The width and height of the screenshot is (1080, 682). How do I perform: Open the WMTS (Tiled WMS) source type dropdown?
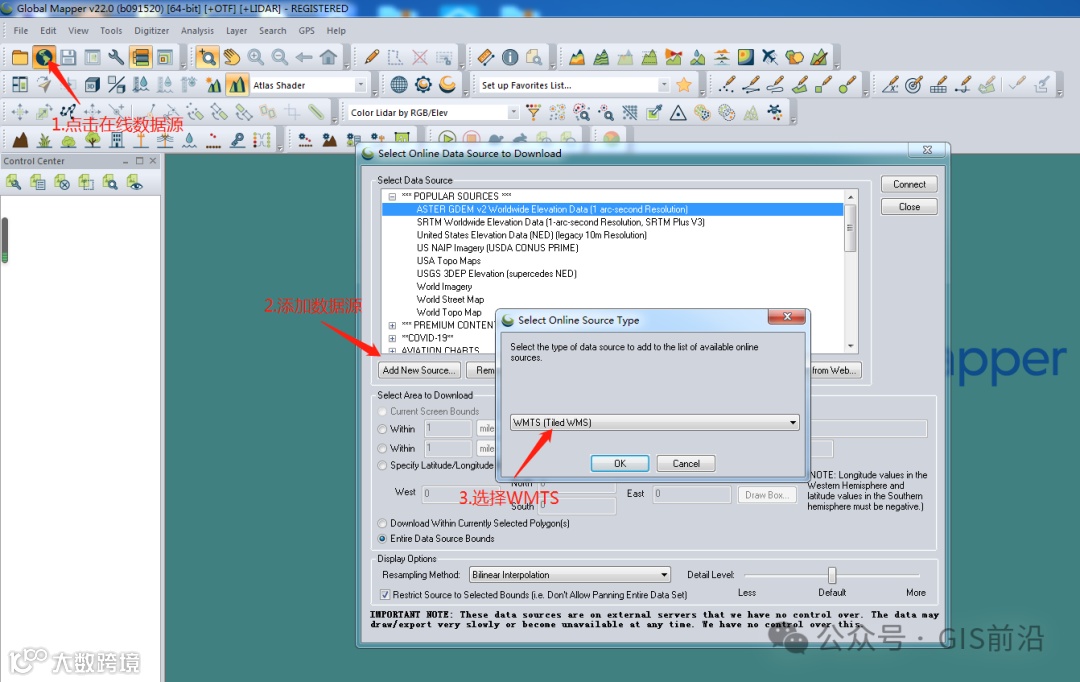pos(654,422)
